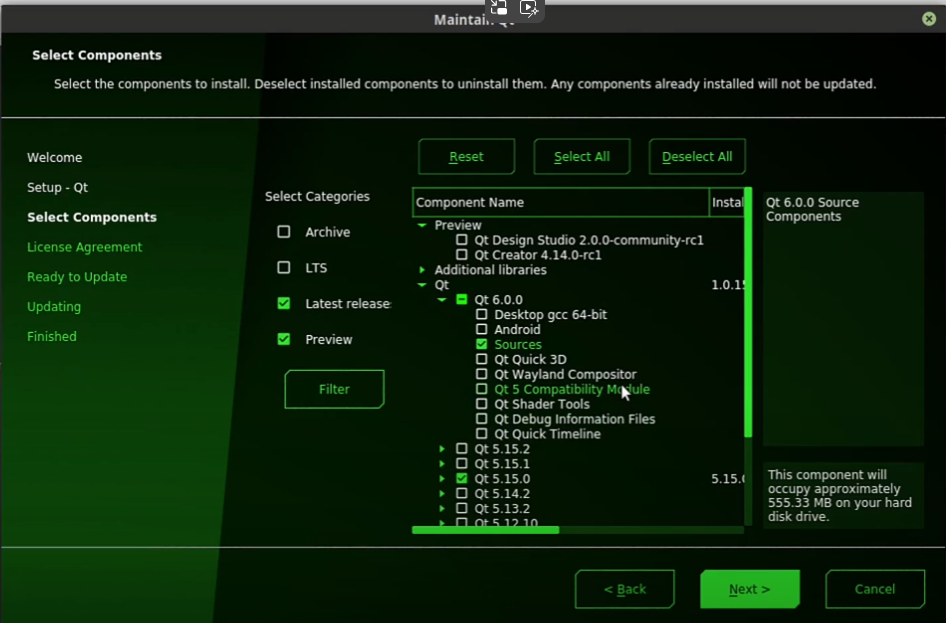Check the Qt 5.15.1 checkbox
The width and height of the screenshot is (946, 623).
click(x=462, y=463)
